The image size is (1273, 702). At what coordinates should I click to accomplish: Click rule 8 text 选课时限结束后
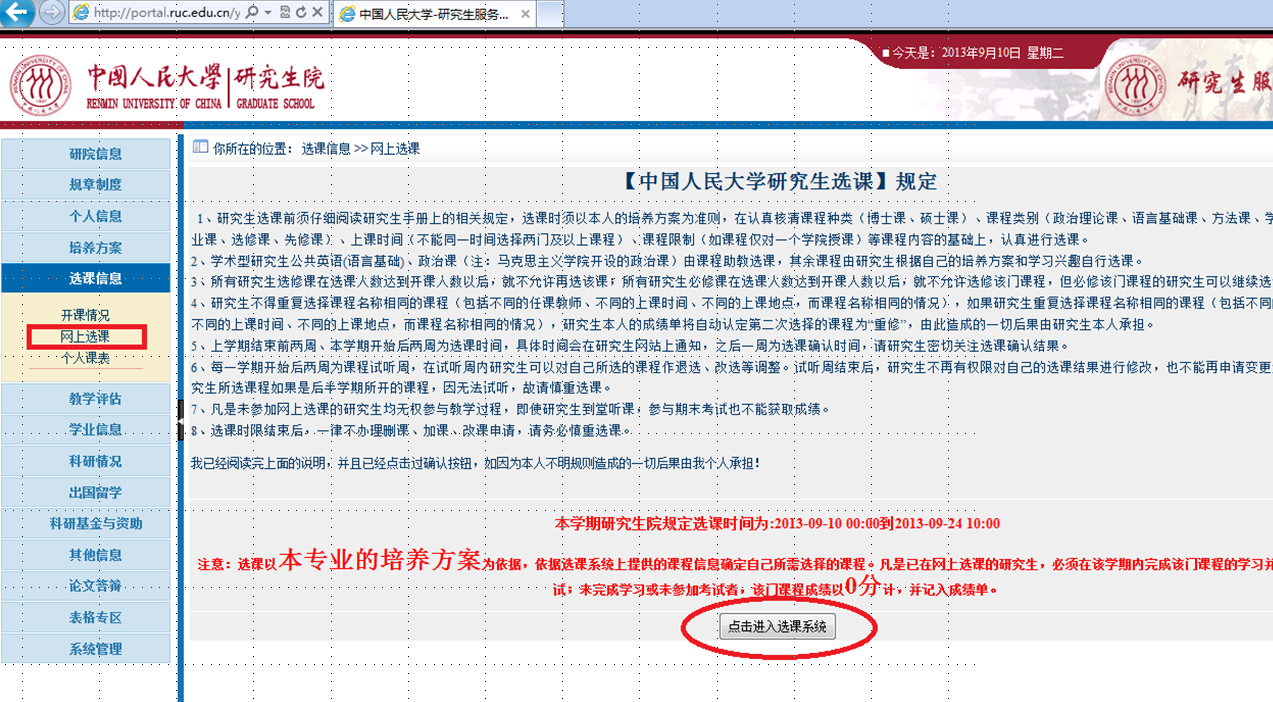(412, 430)
